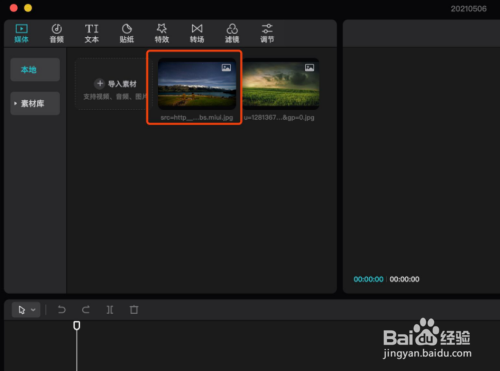Switch to the 调节 (Adjust) tab
This screenshot has height=371, width=500.
coord(267,33)
